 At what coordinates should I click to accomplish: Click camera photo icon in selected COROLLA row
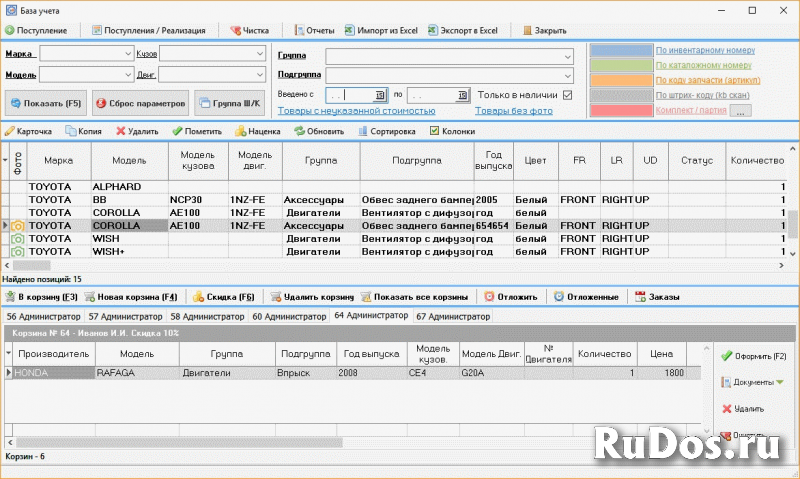[18, 227]
